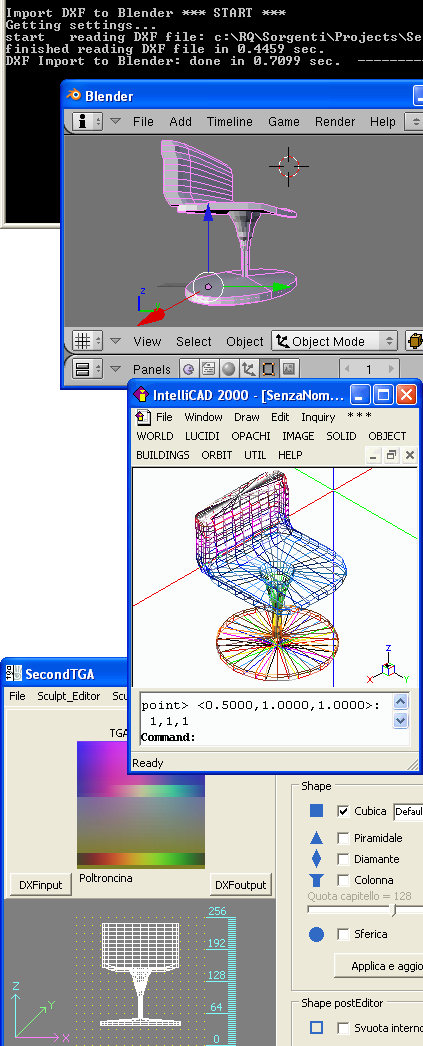Click the DXFoutput button
Viewport: 423px width, 1046px height.
[x=240, y=885]
